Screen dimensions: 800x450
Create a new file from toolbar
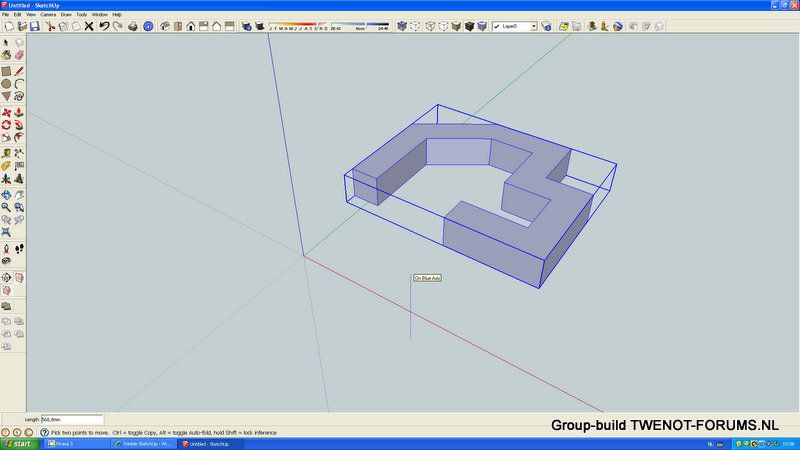(9, 26)
